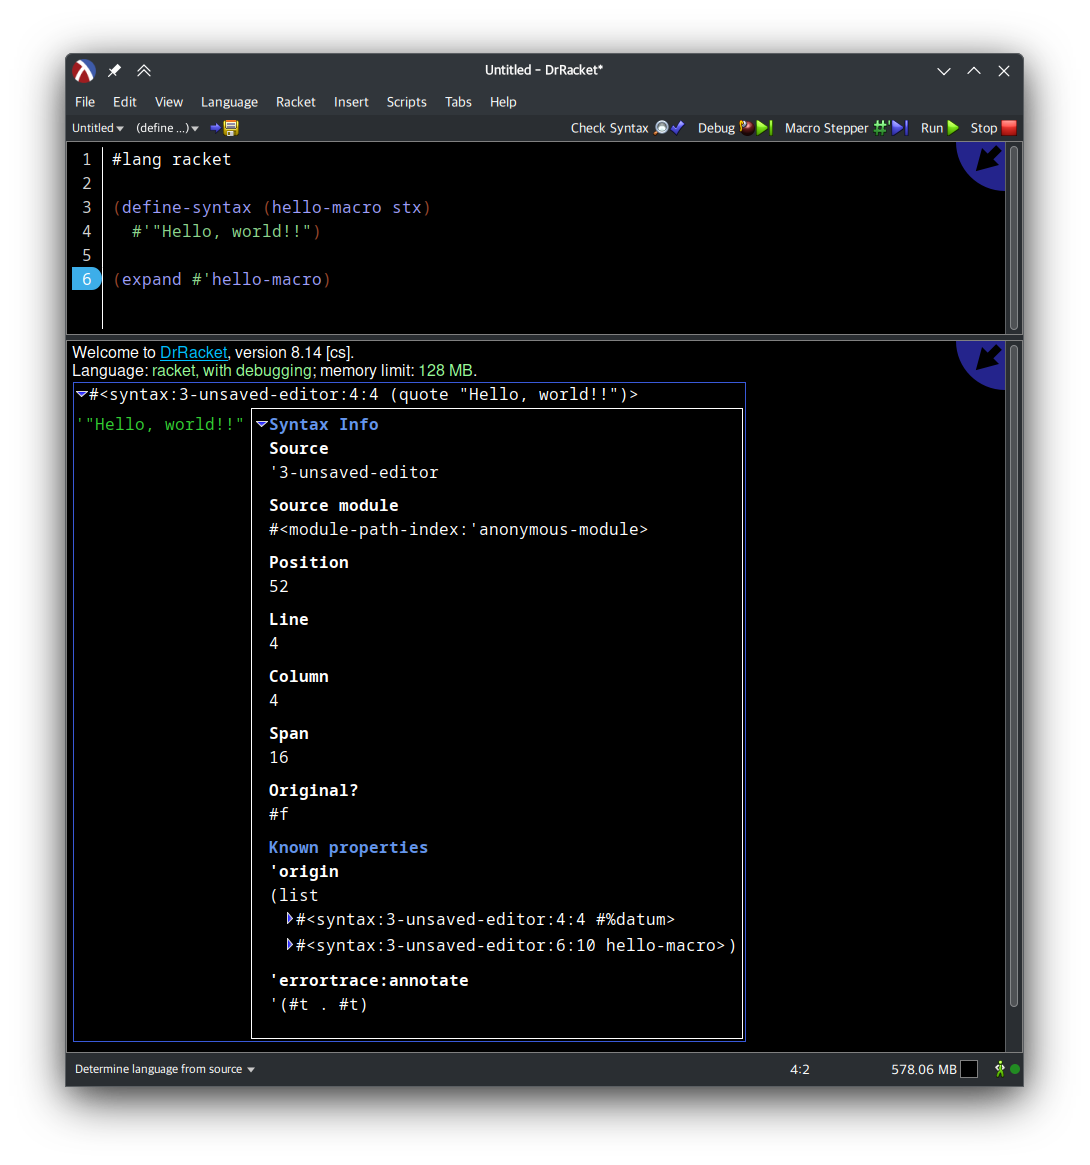
Task: Click the Check Syntax magnifier icon
Action: pos(661,128)
